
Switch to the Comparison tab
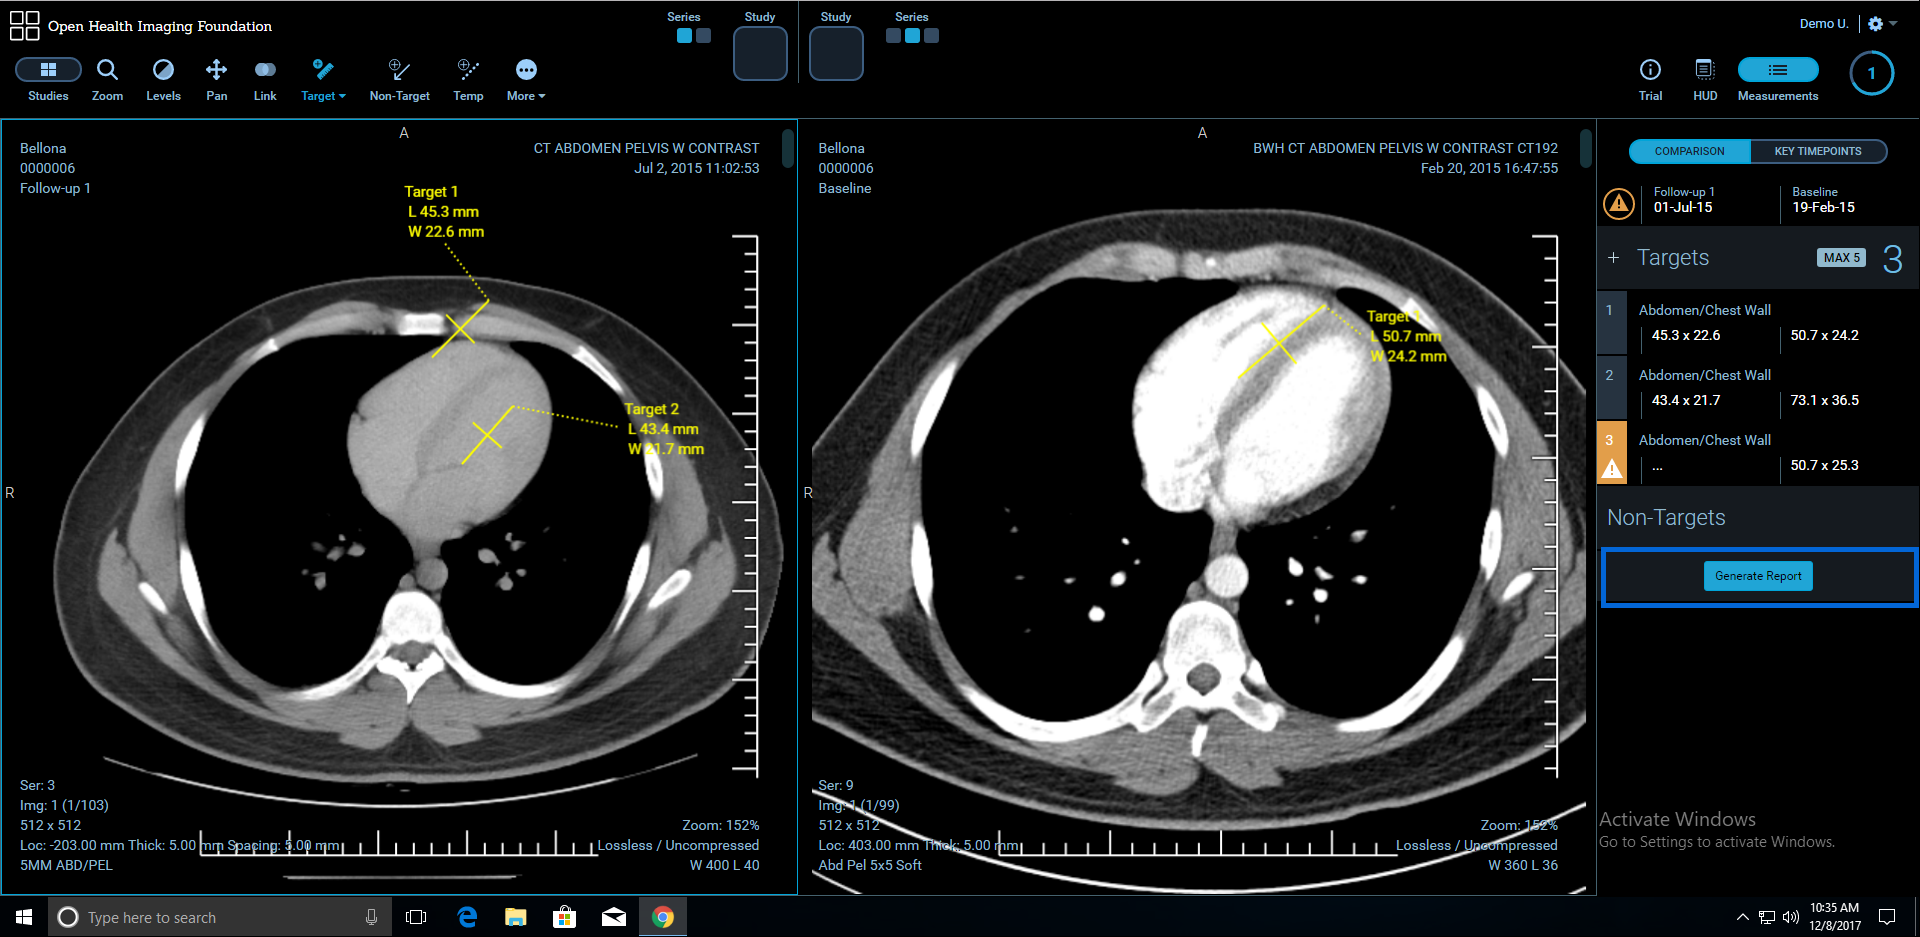(x=1689, y=151)
